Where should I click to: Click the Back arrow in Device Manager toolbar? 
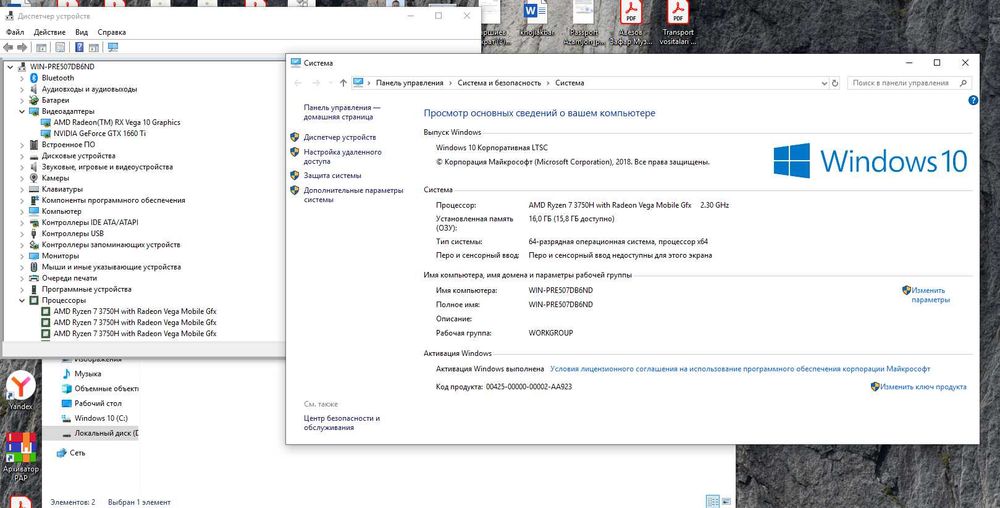(8, 47)
